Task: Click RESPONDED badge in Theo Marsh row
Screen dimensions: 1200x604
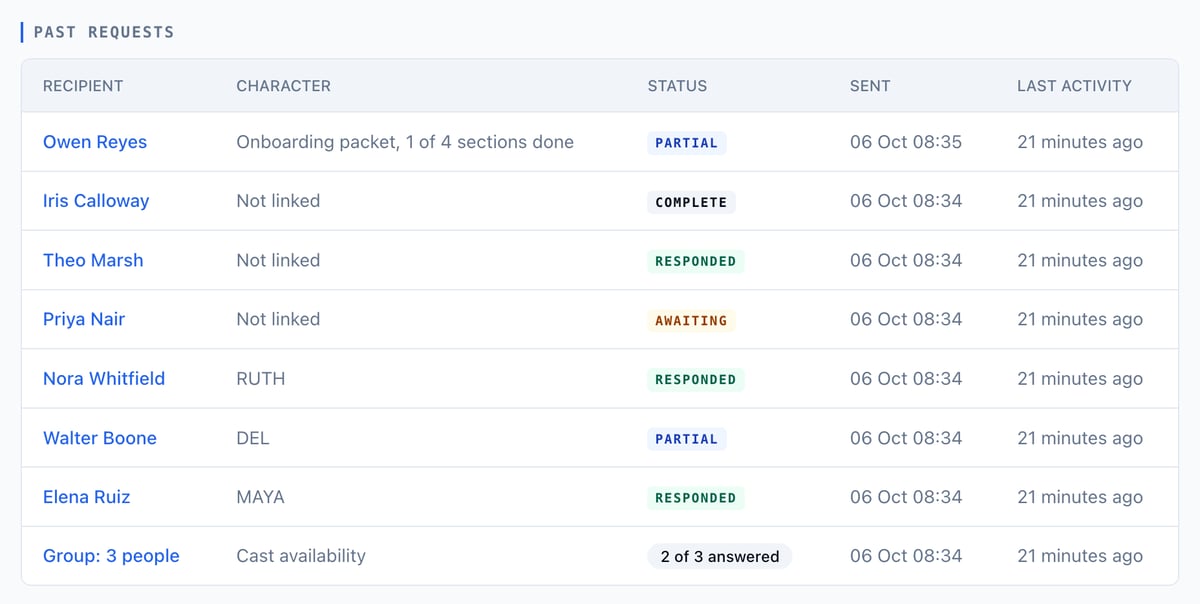Action: point(695,261)
